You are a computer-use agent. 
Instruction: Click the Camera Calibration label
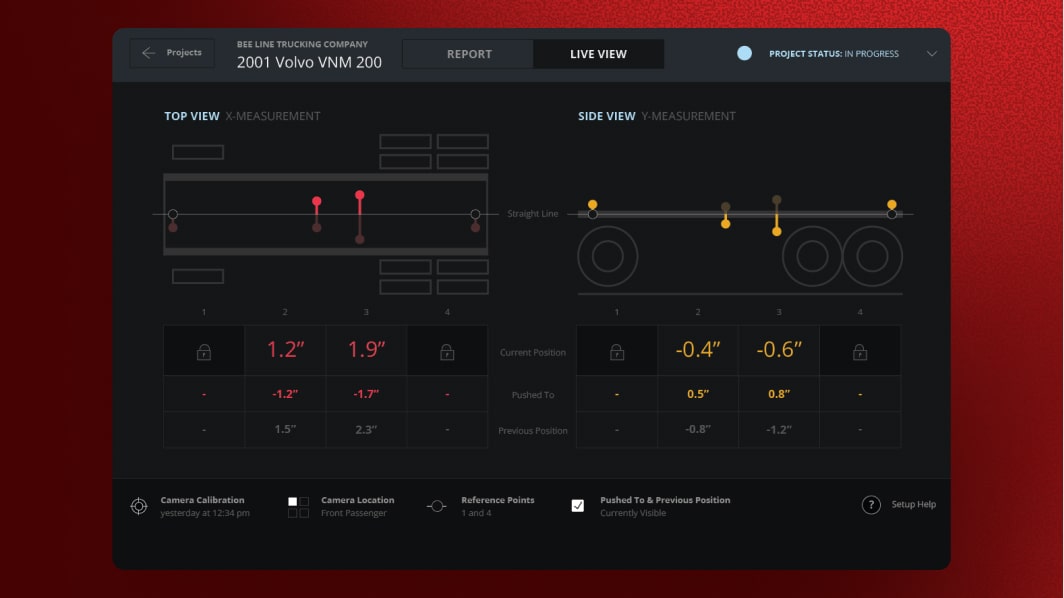[x=202, y=500]
